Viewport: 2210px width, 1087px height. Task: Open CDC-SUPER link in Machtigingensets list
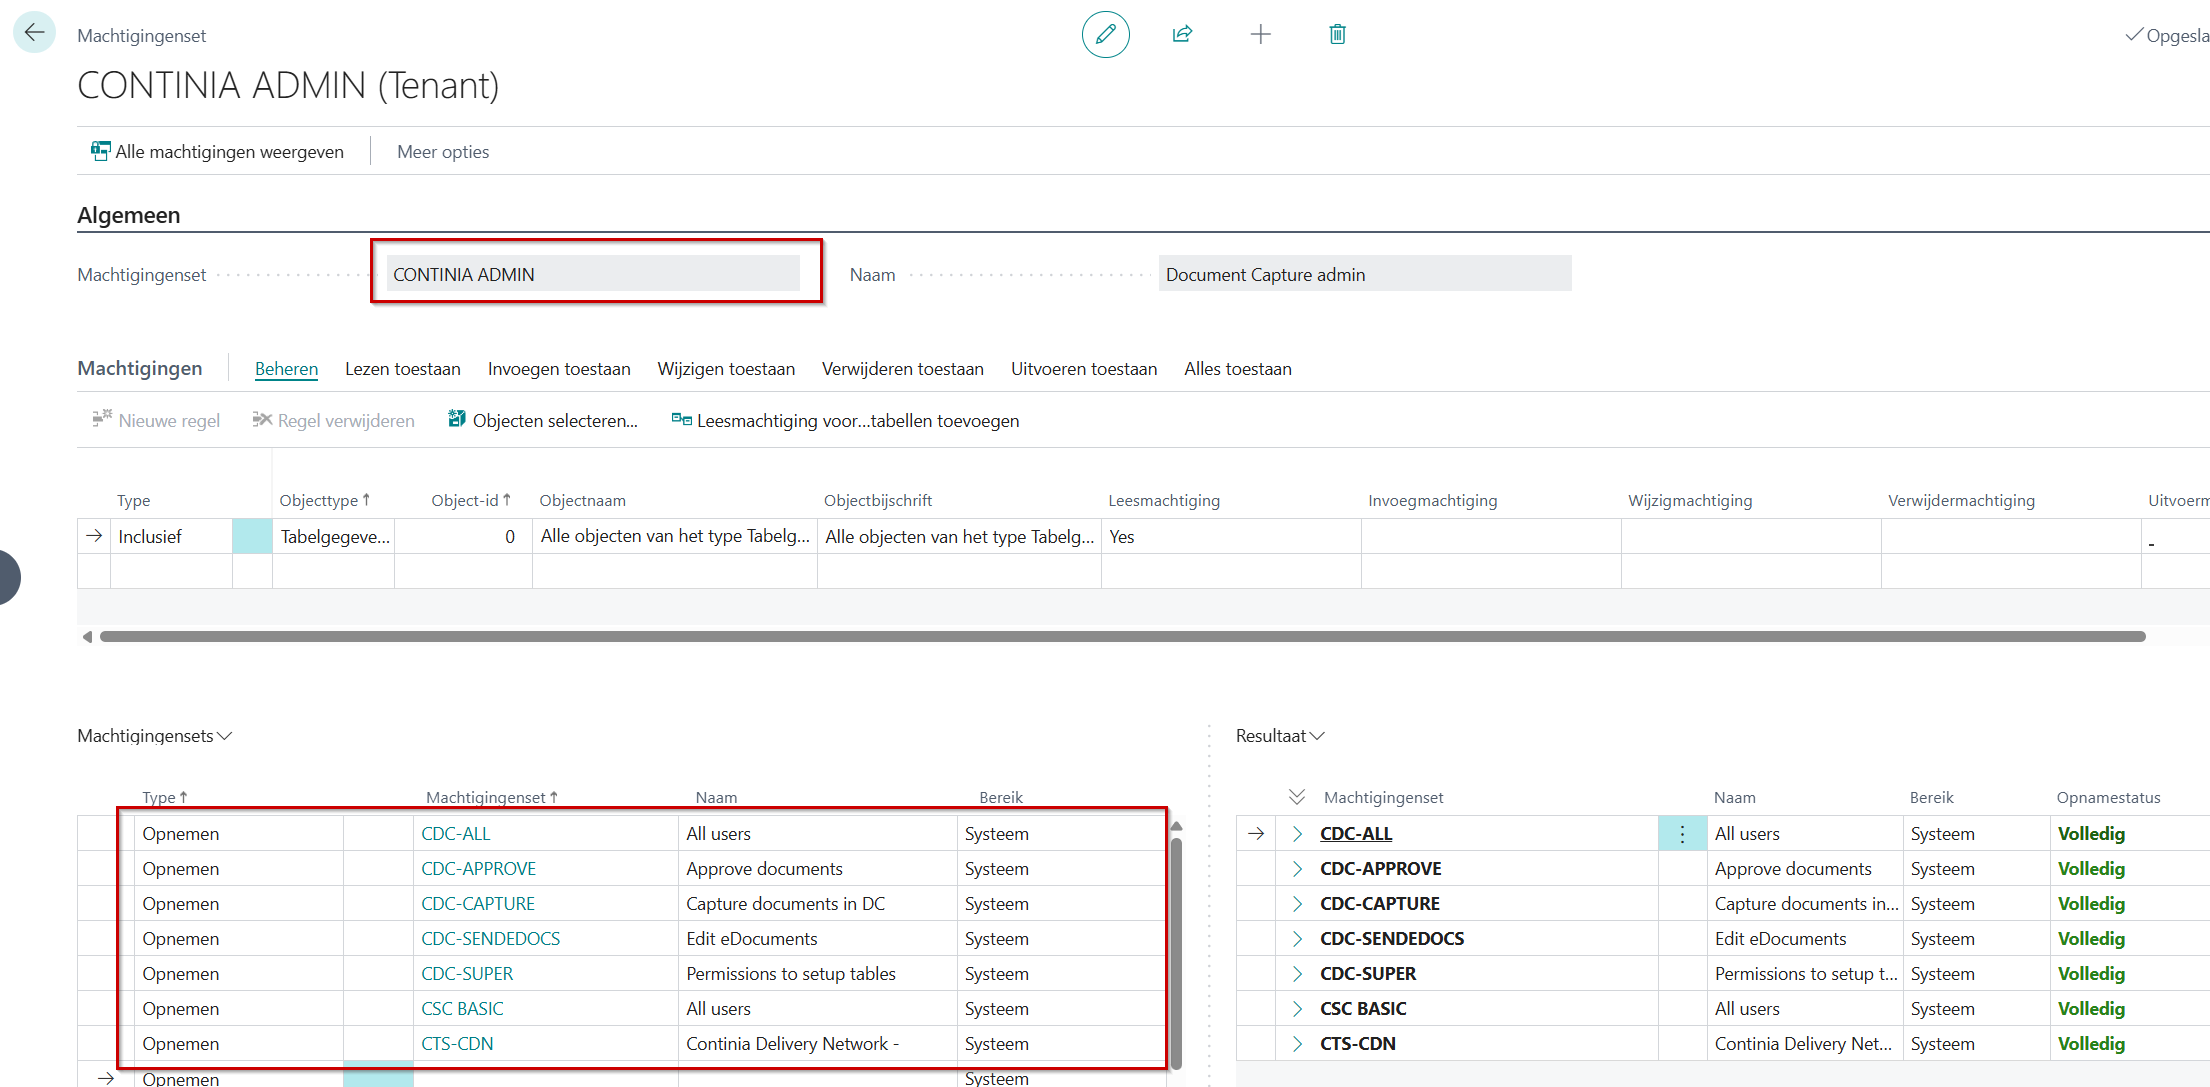pyautogui.click(x=467, y=973)
